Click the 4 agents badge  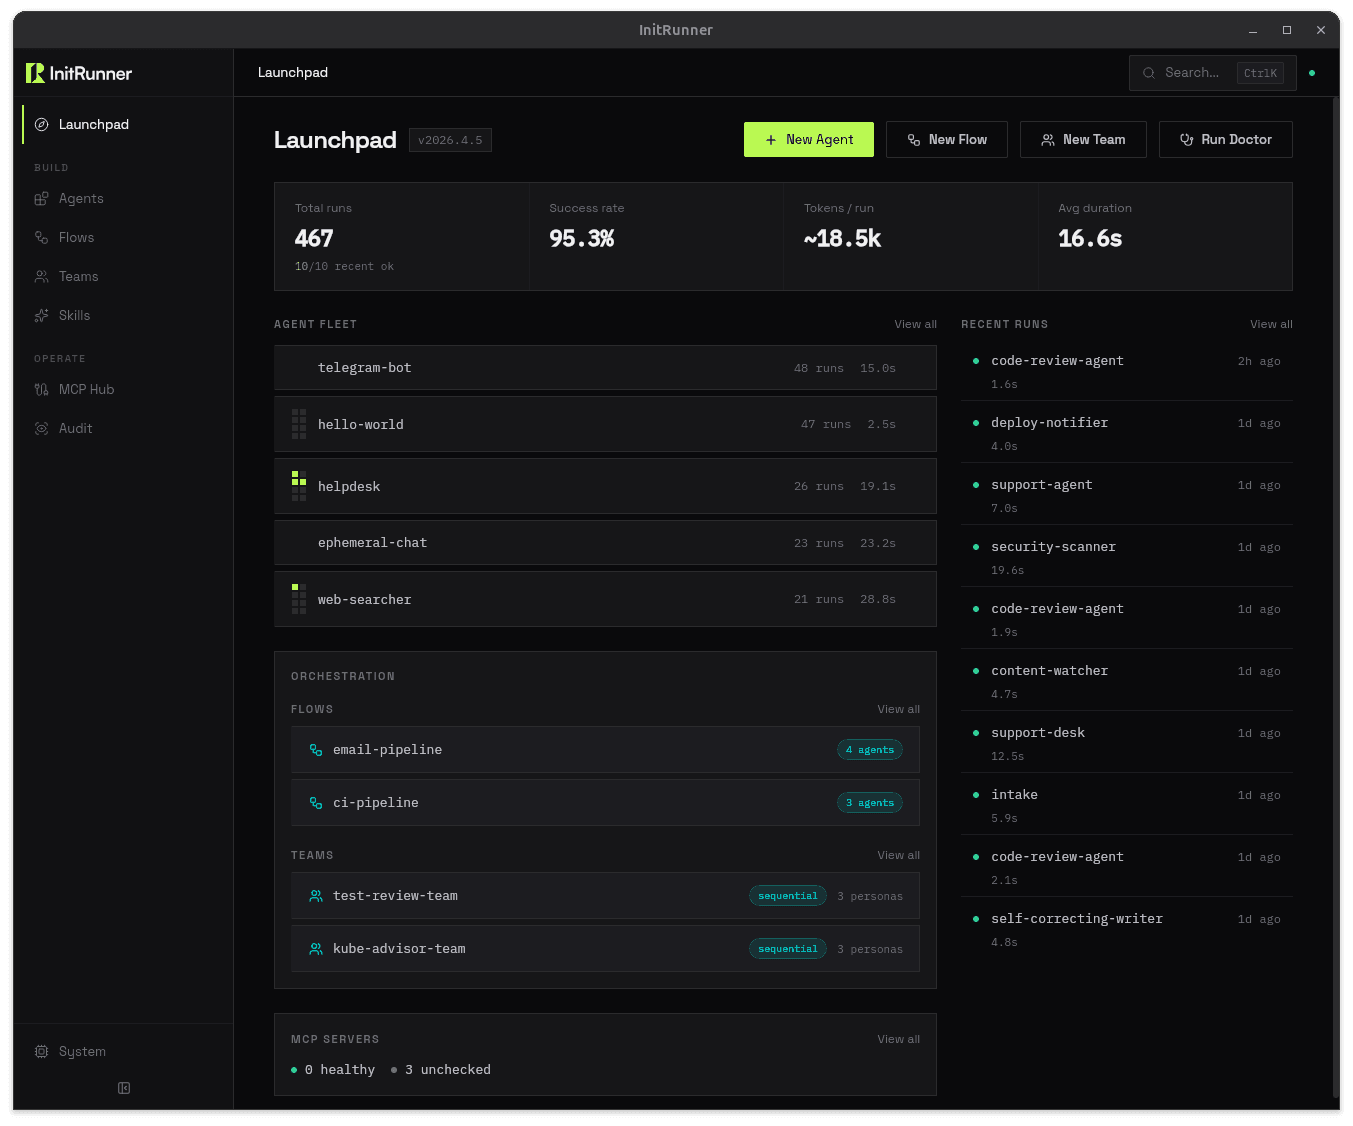870,750
